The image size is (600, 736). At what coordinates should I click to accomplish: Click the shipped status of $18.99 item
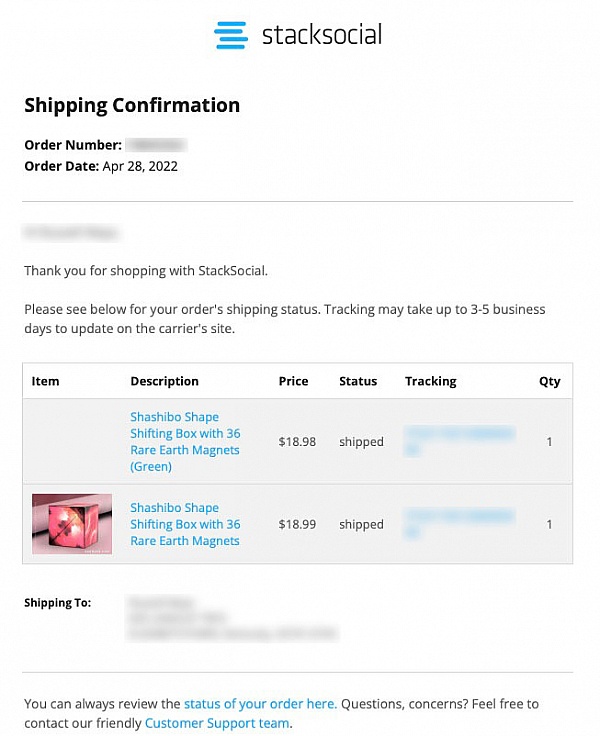coord(361,524)
